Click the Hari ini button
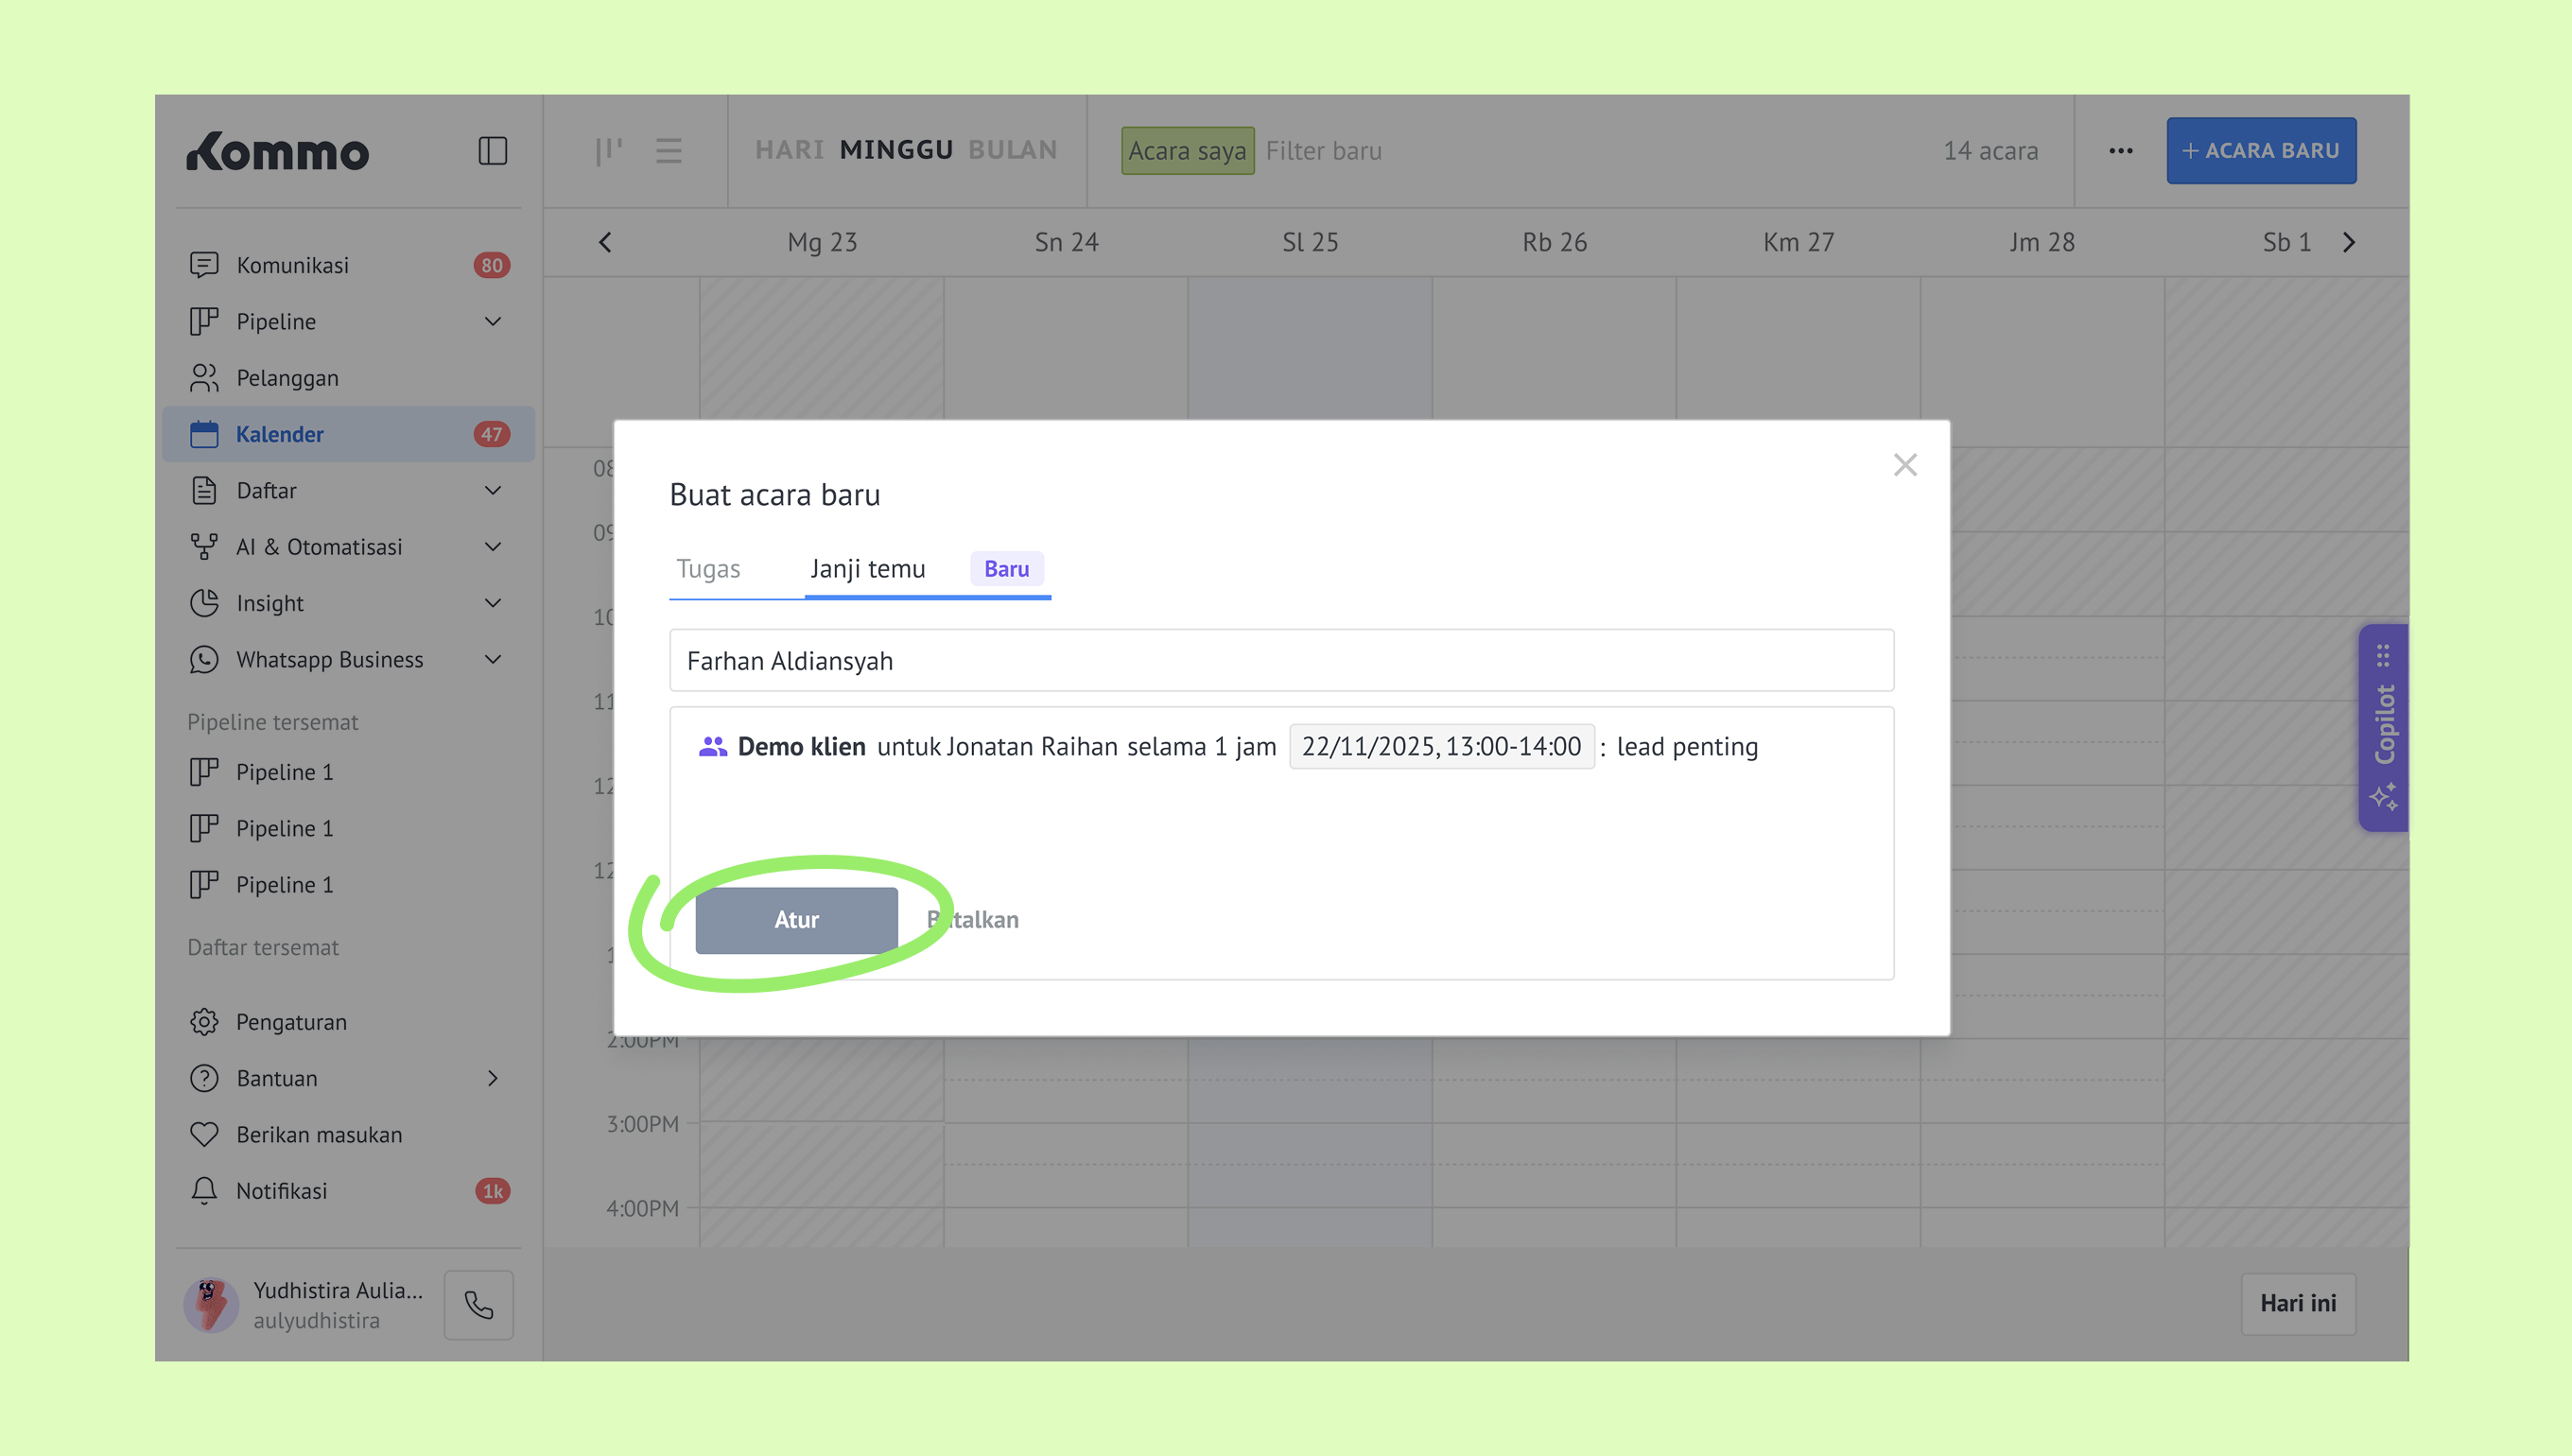Viewport: 2572px width, 1456px height. tap(2297, 1303)
